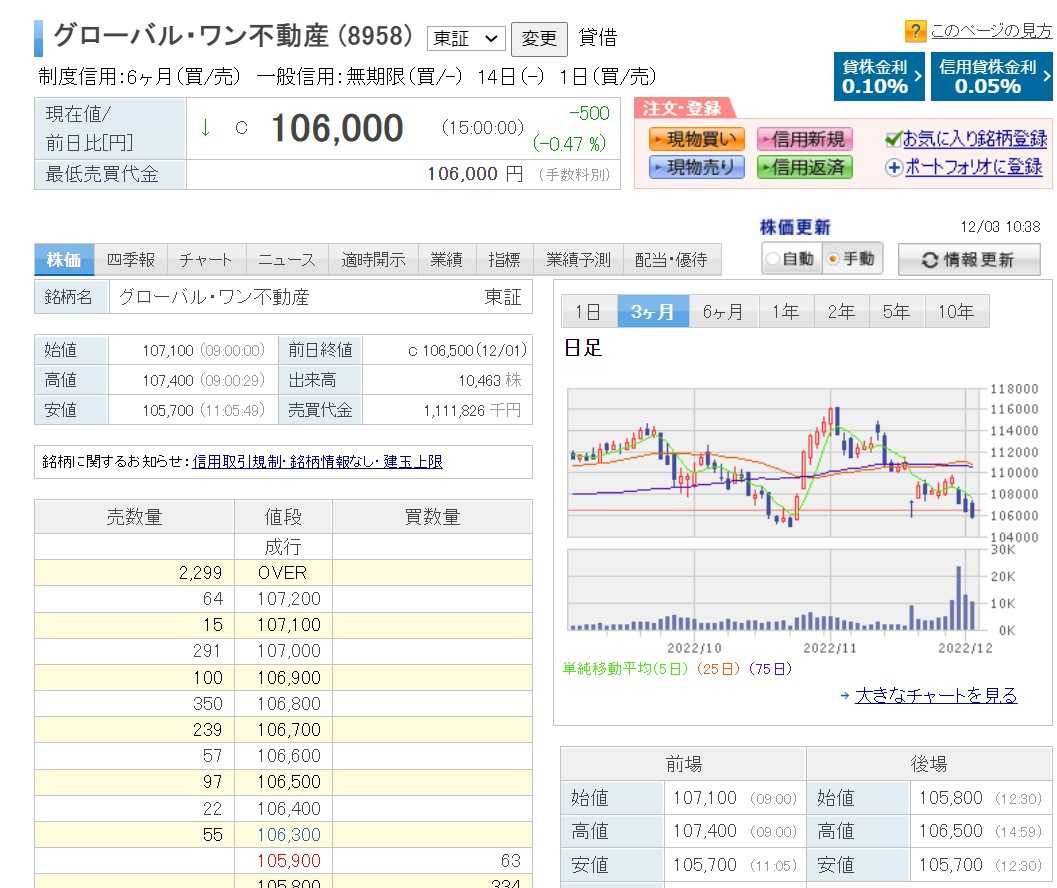Screen dimensions: 1057x888
Task: Click the 106,400 price in order book
Action: click(x=289, y=808)
